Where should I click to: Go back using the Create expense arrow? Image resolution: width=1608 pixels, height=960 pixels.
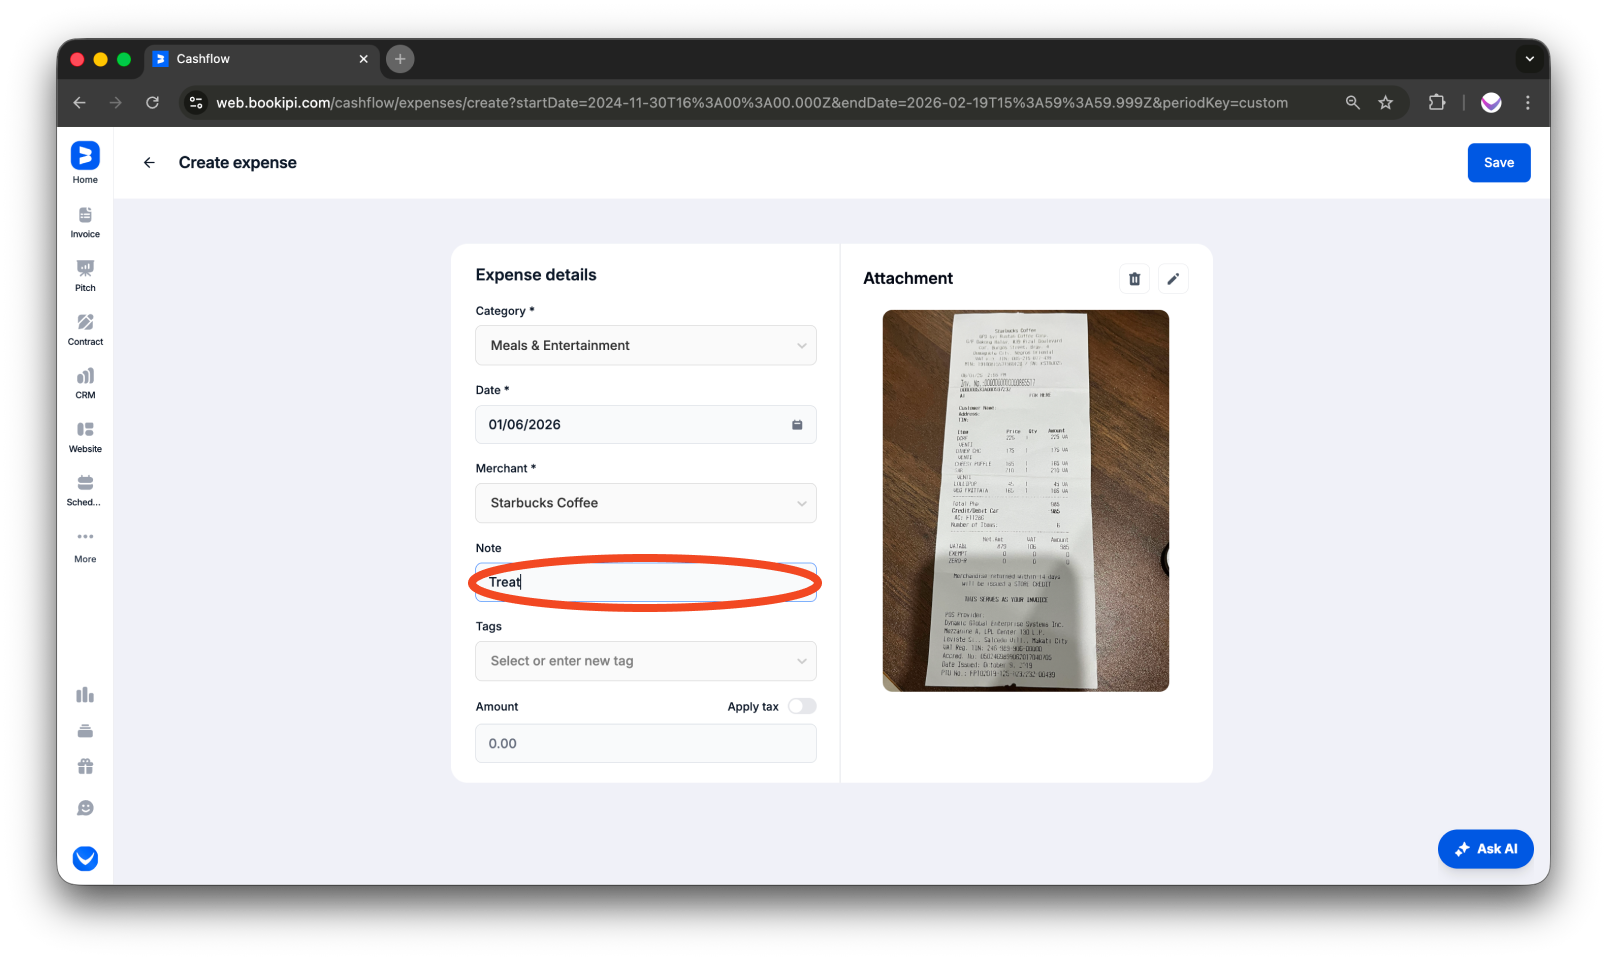[149, 163]
